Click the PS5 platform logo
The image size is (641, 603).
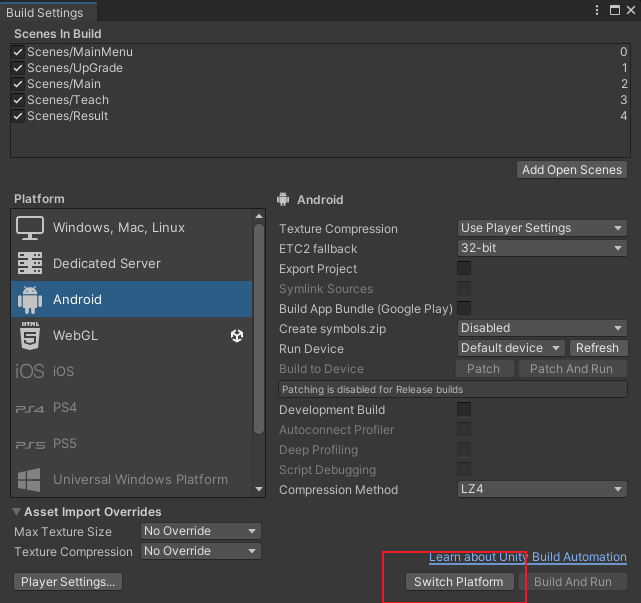[30, 445]
